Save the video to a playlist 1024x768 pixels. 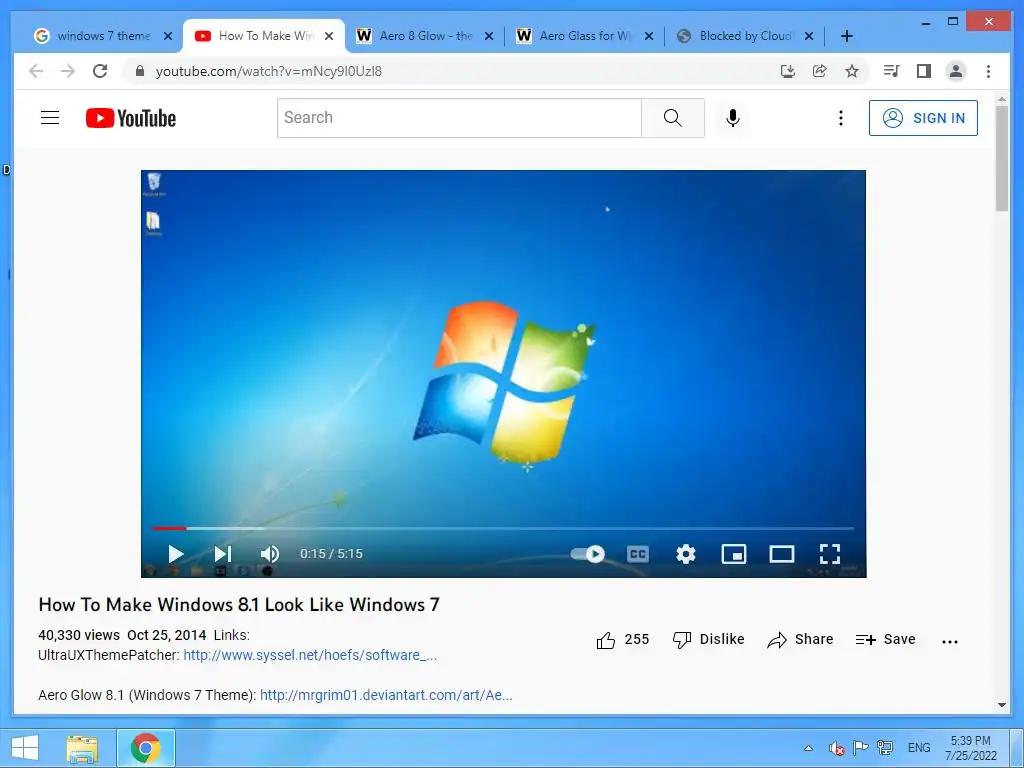pyautogui.click(x=886, y=639)
